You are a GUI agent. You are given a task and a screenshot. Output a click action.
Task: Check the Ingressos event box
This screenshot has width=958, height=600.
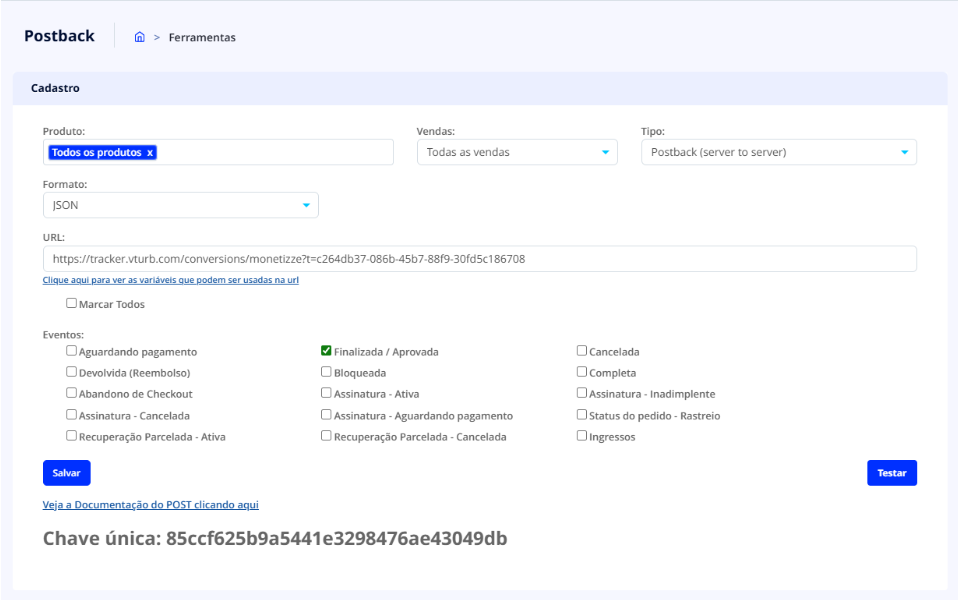coord(582,436)
